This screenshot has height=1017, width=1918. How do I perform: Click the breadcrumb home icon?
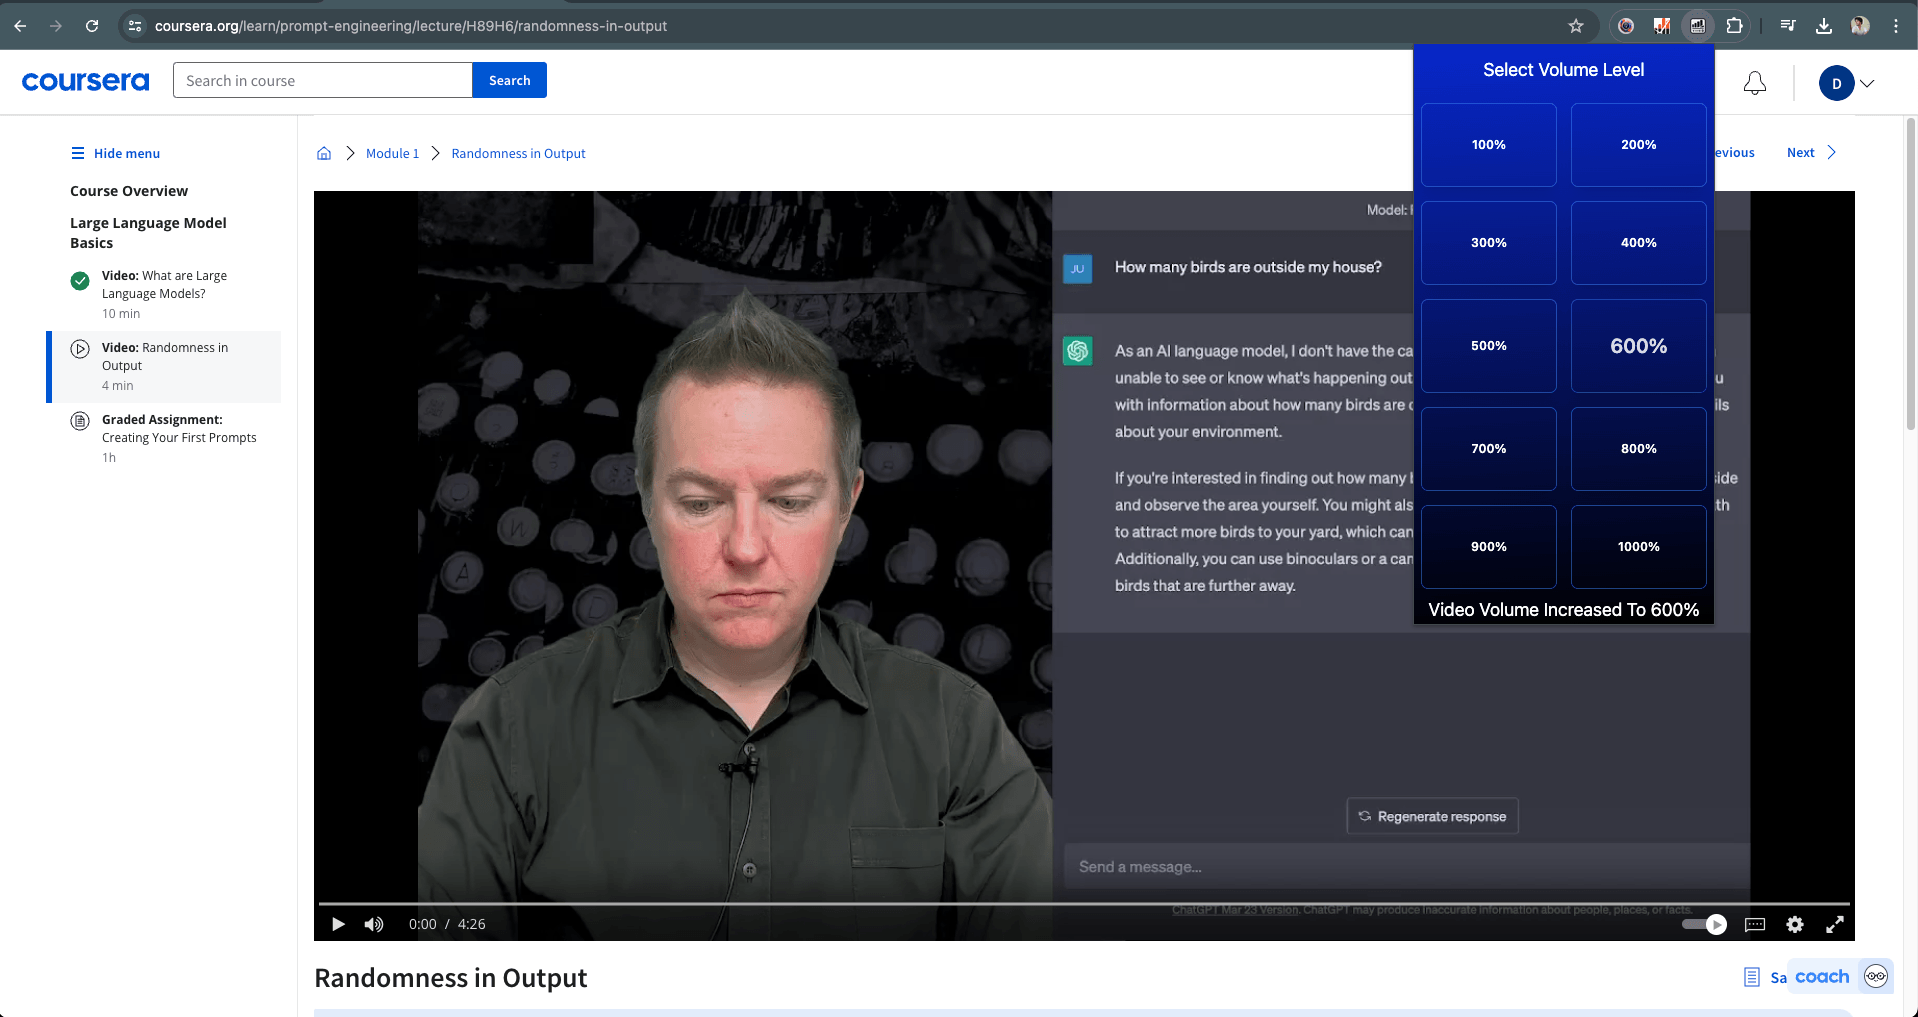[324, 153]
